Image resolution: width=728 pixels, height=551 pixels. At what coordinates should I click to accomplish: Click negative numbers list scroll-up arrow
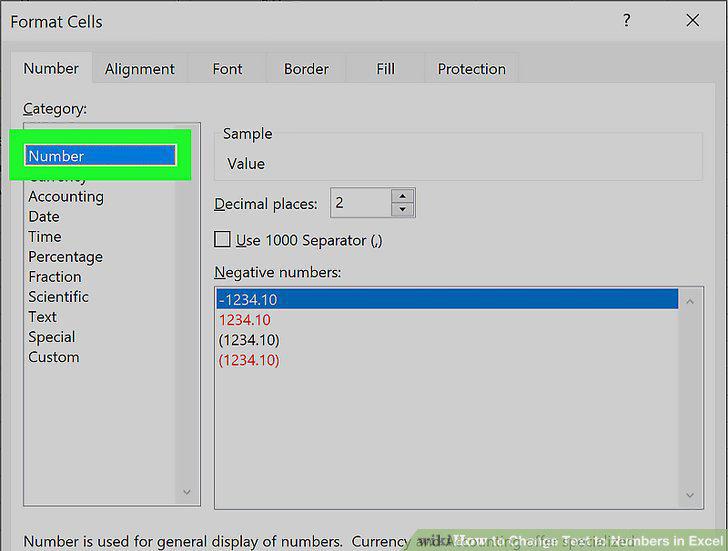tap(690, 302)
